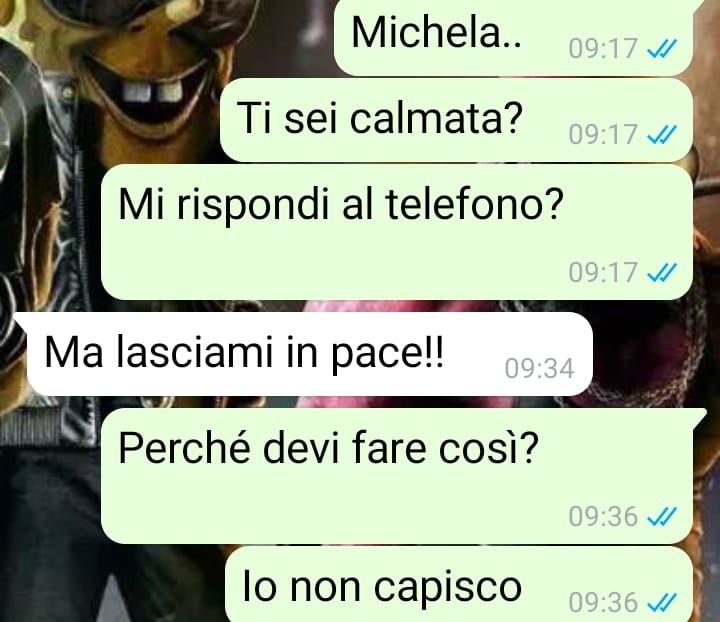Tap read ticks on 'Mi rispondi al telefono?'

coord(662,272)
